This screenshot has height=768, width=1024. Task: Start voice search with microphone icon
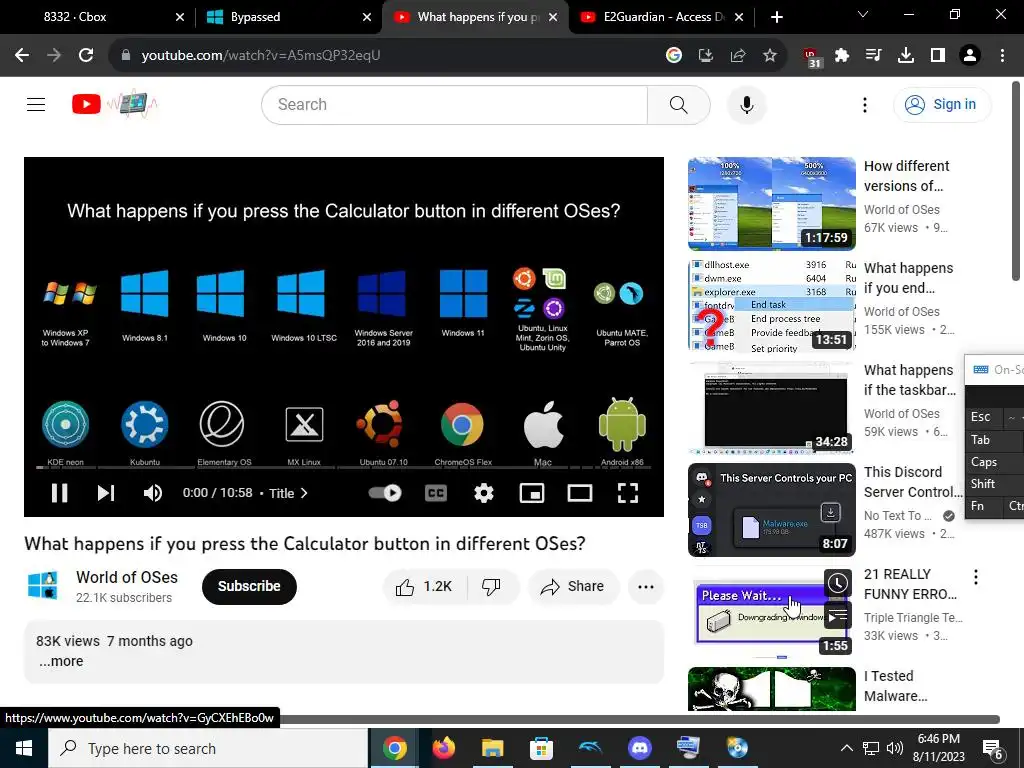point(746,104)
